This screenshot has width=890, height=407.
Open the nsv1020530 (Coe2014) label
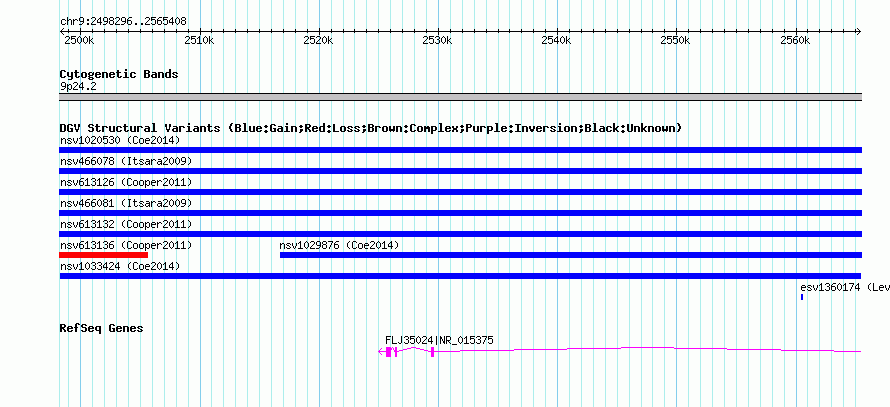click(x=120, y=140)
